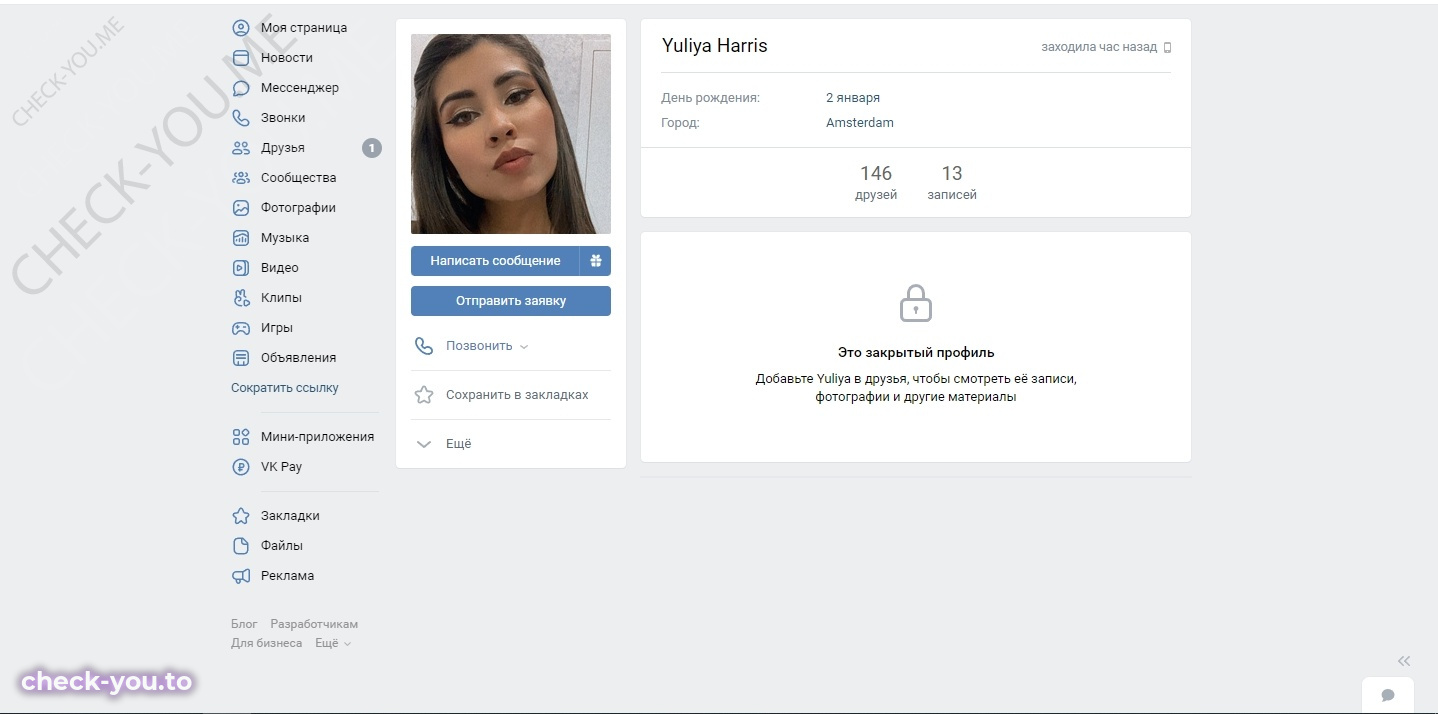Send a gift via the gift icon button
Screen dimensions: 1438x714
tap(596, 261)
